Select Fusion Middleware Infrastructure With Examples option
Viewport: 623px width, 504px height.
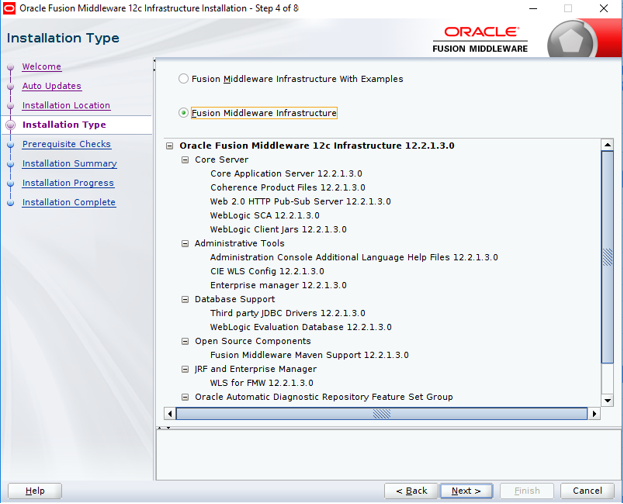click(x=183, y=79)
